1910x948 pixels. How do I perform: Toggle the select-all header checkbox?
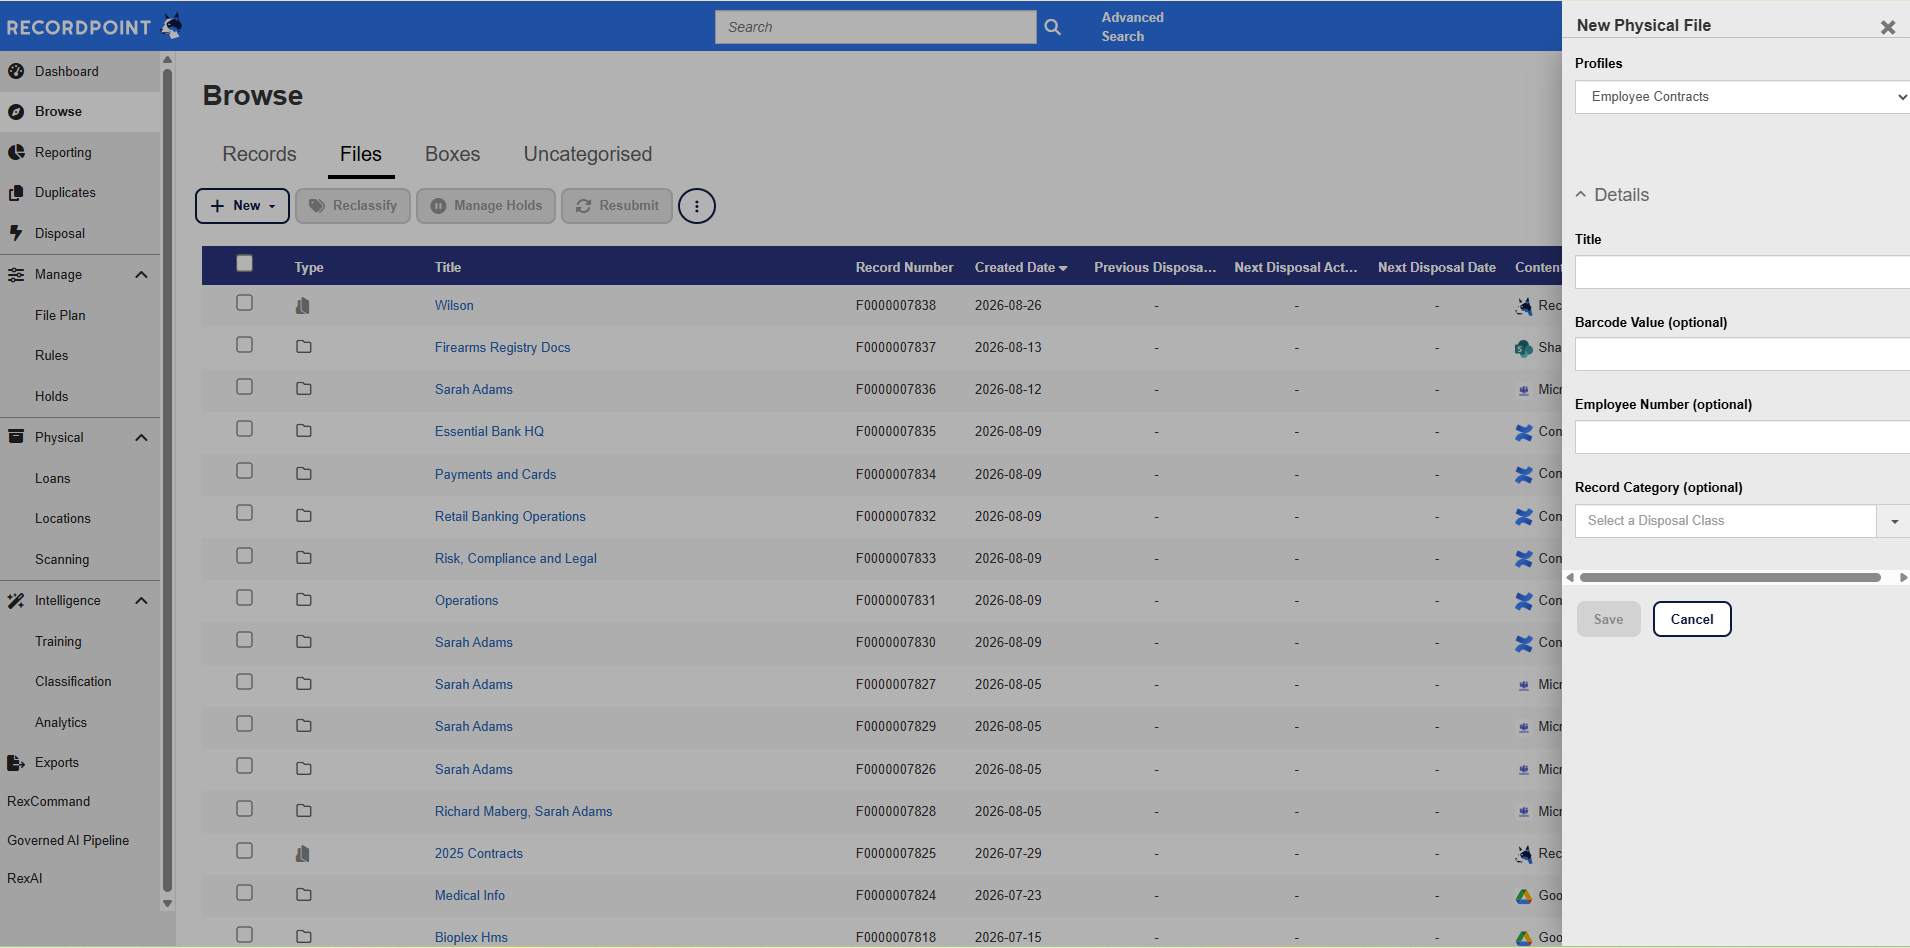[244, 263]
